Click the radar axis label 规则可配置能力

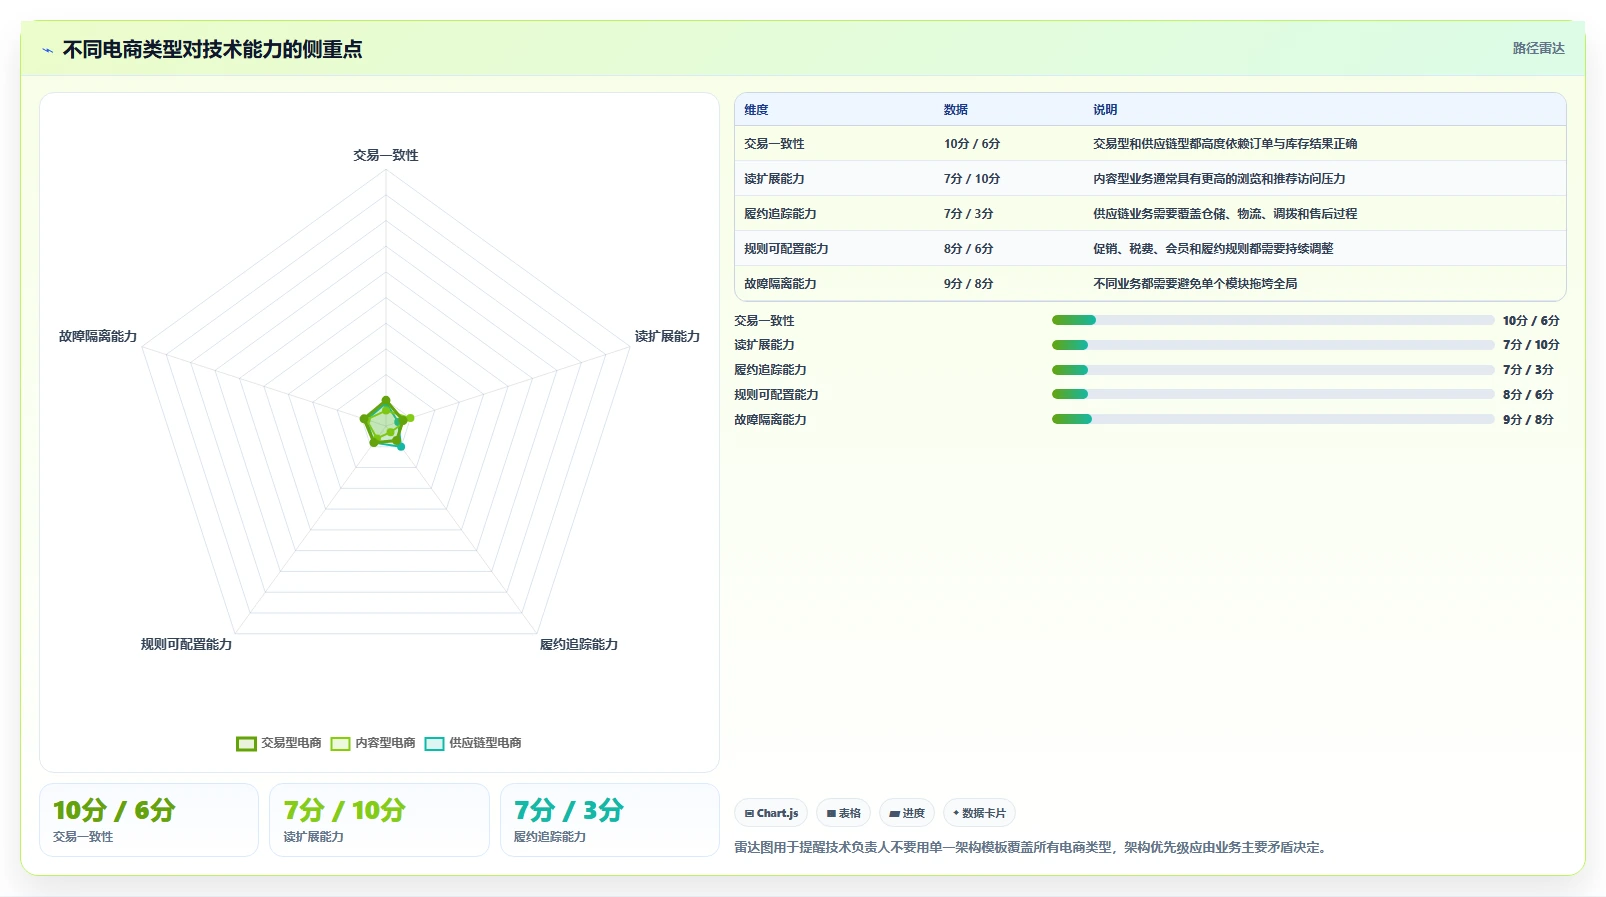[186, 644]
